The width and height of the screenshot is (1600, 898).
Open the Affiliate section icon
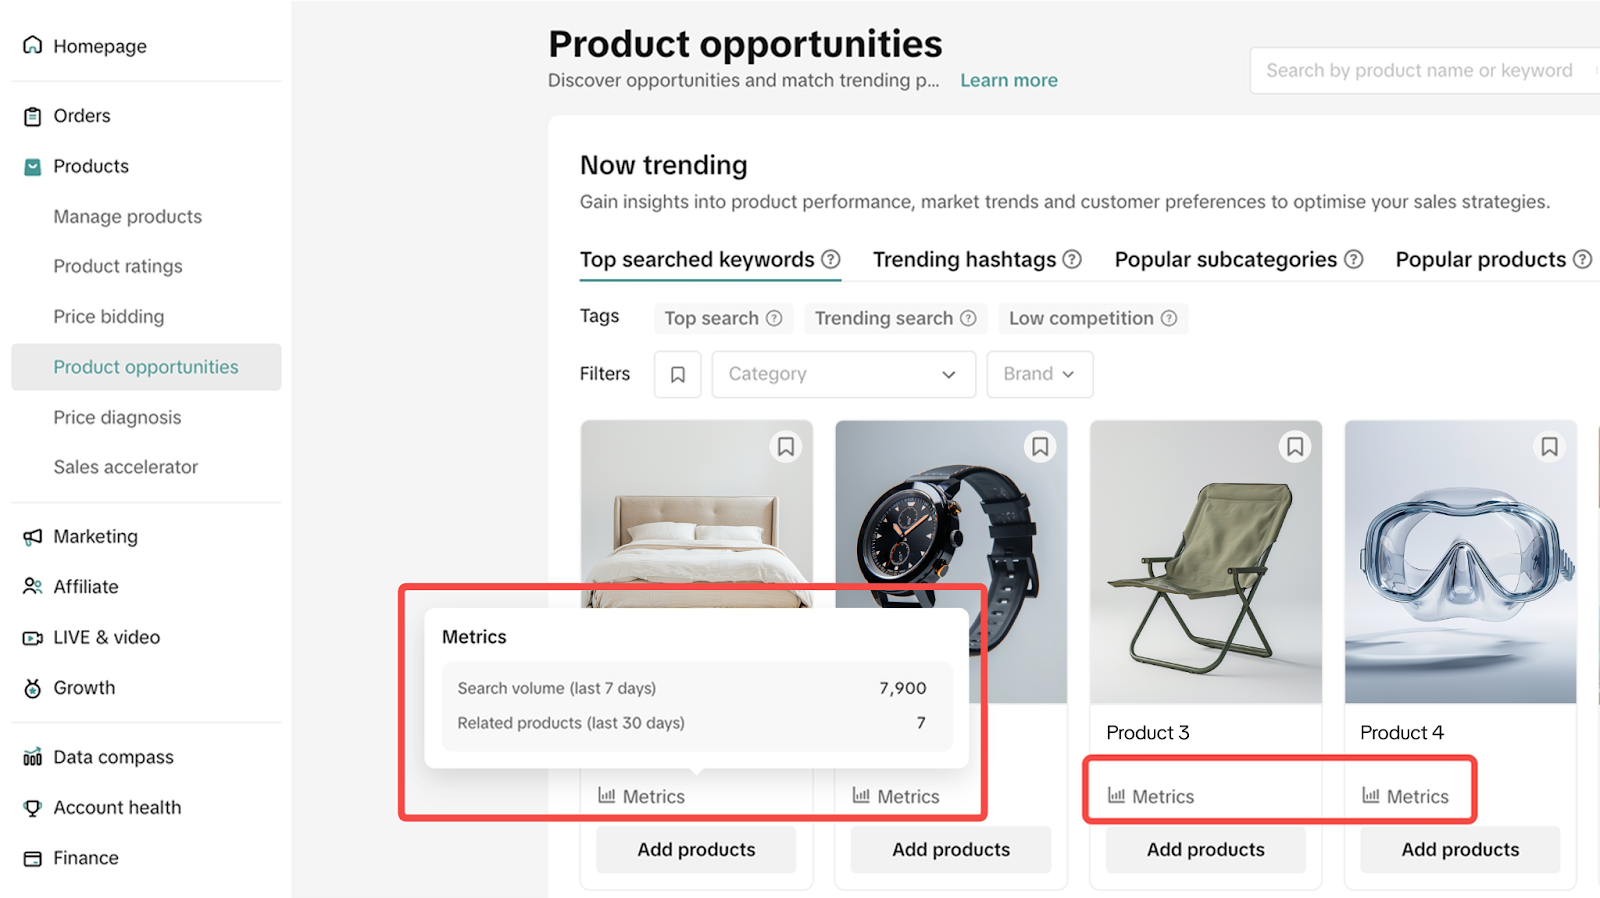tap(34, 586)
